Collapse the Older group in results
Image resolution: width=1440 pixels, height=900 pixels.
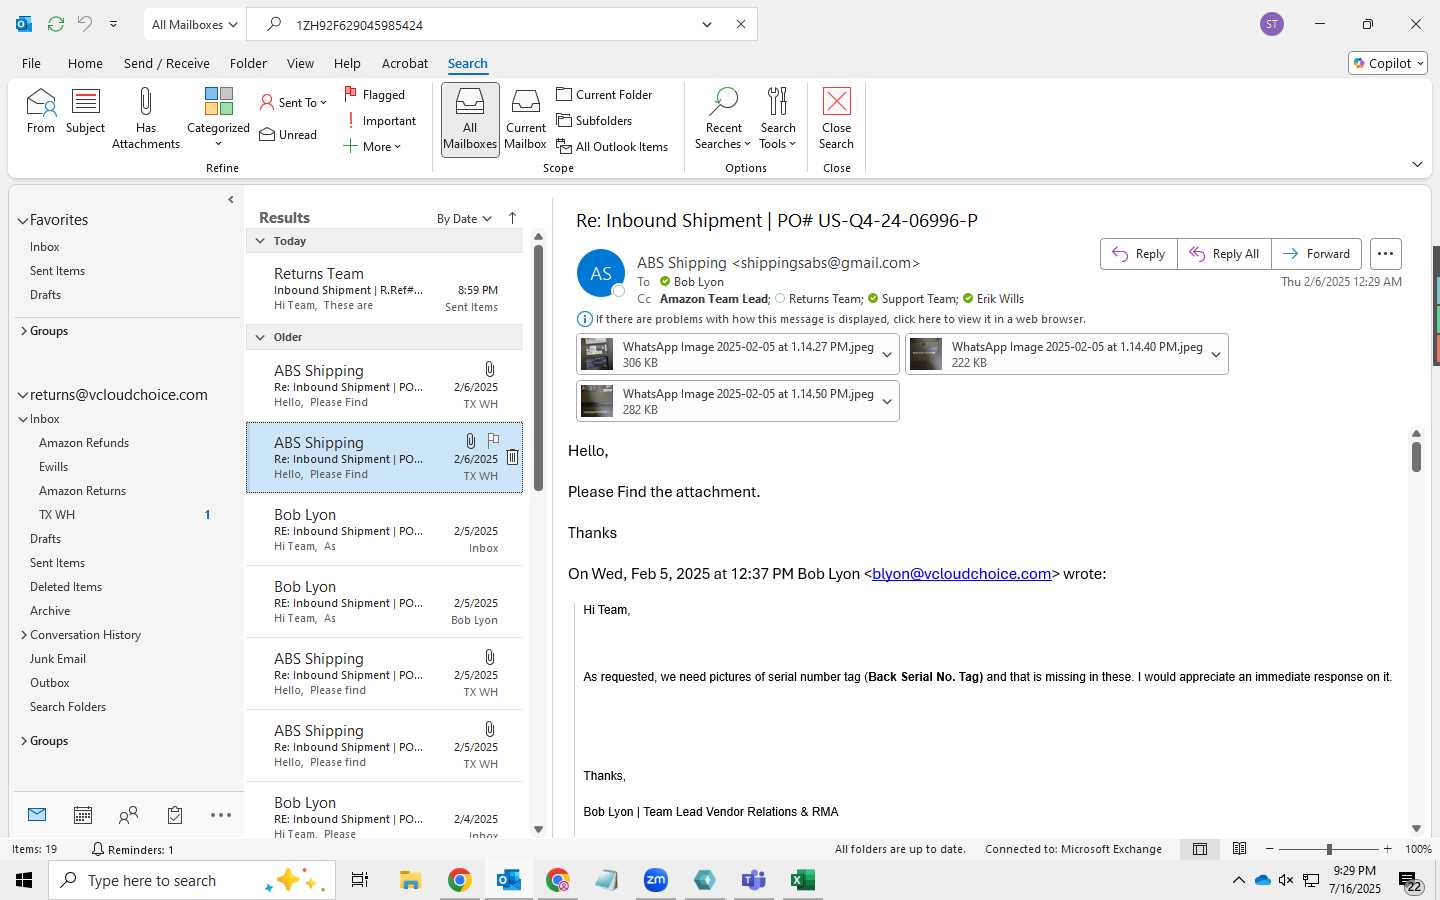(x=260, y=337)
